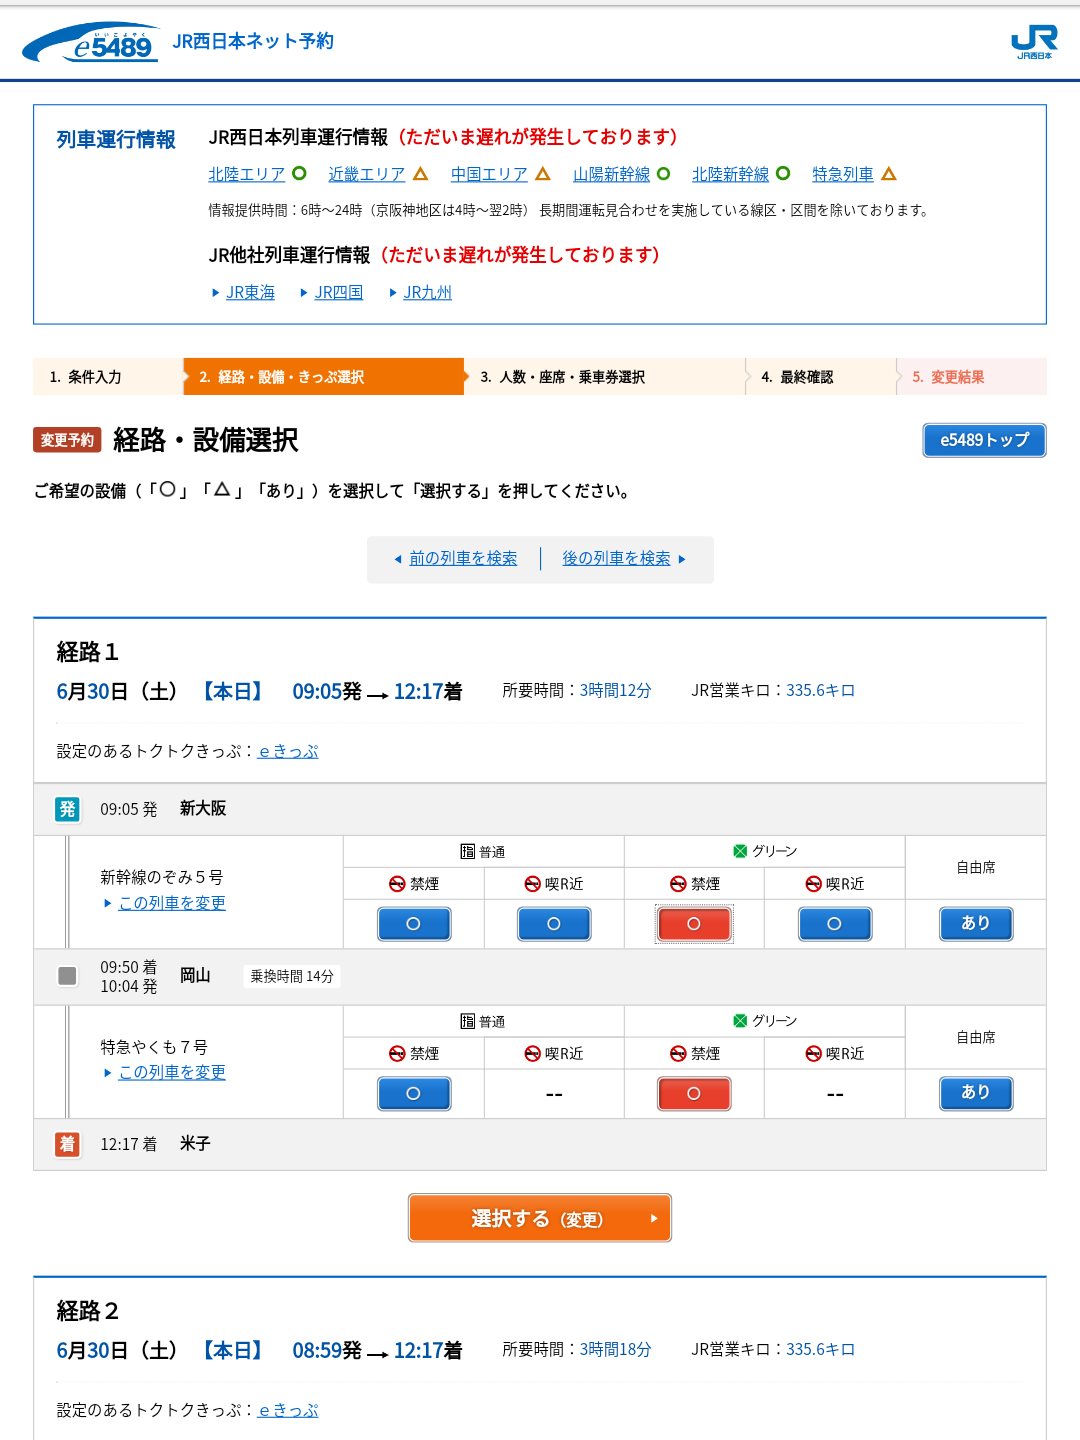Select のぞみ5号 自由席 あり
The height and width of the screenshot is (1440, 1080).
[x=976, y=924]
